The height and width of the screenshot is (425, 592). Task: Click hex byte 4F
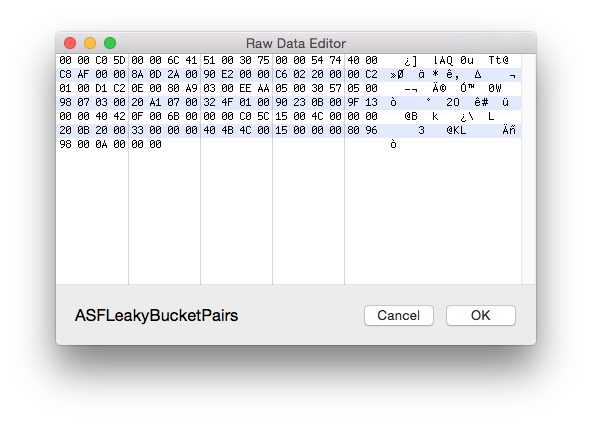point(227,102)
